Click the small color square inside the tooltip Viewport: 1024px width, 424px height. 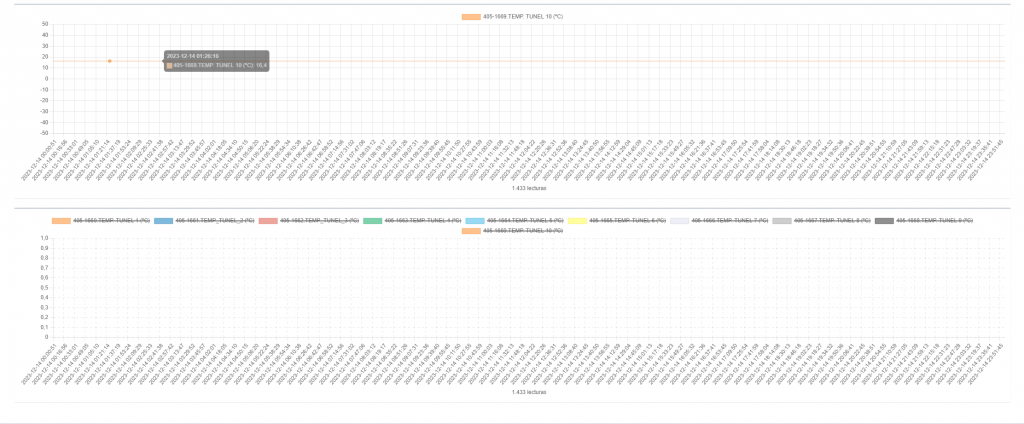point(170,66)
